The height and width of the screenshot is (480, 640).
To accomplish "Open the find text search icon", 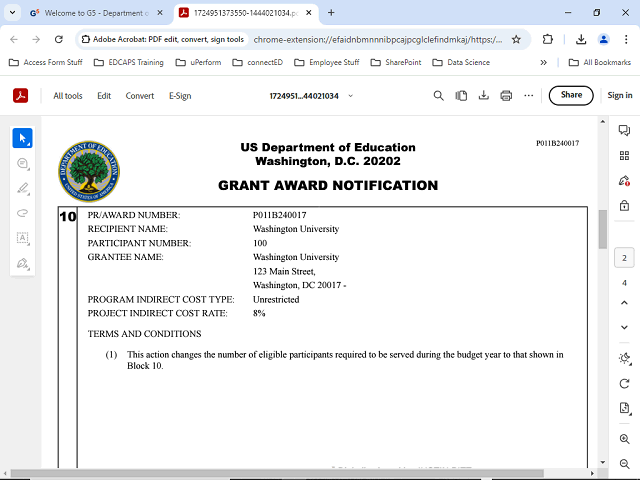I will pos(438,96).
